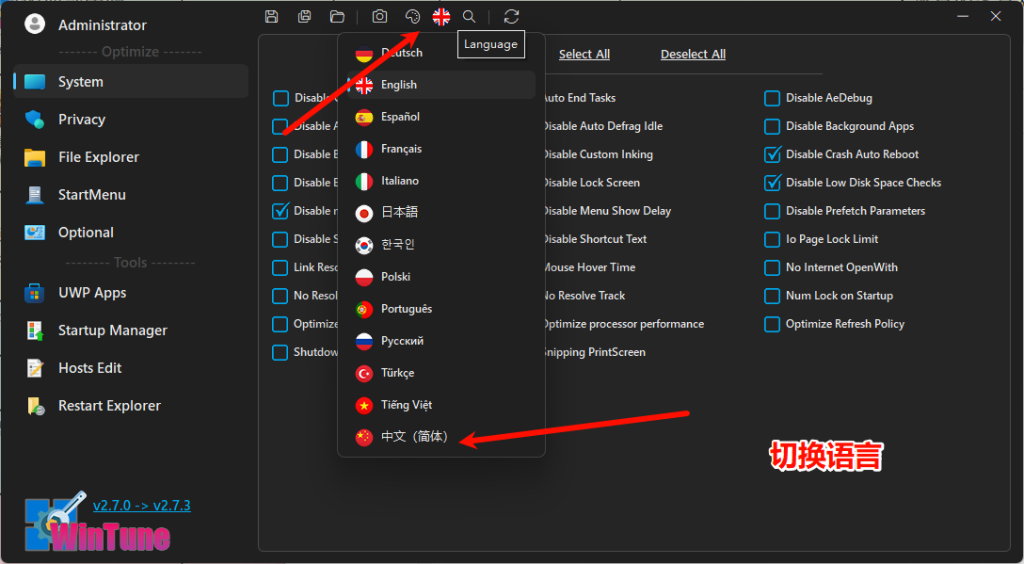Enable the Disable AeDebug checkbox
This screenshot has height=564, width=1024.
point(772,98)
